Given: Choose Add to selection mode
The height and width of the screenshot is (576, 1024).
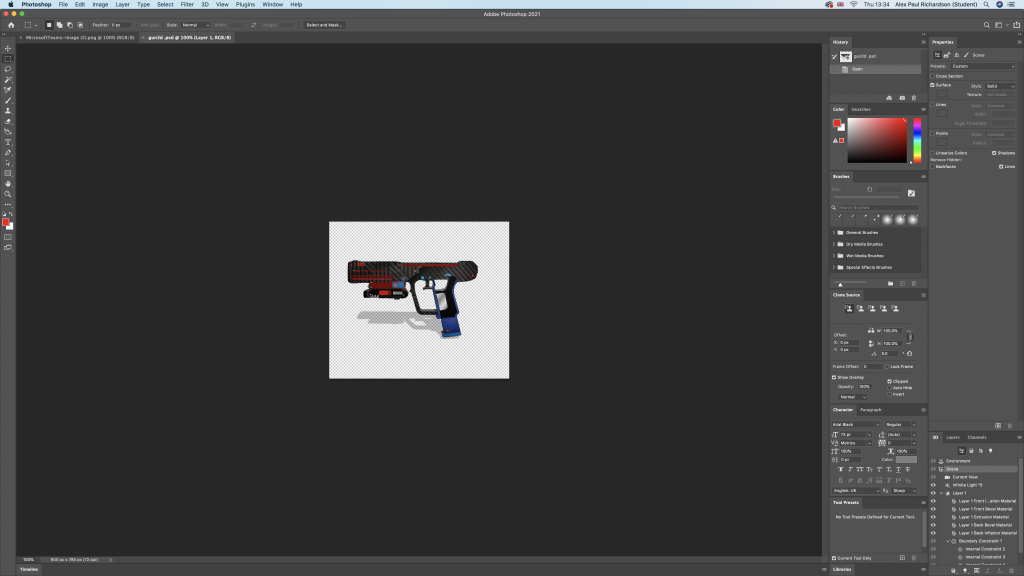Looking at the screenshot, I should click(59, 25).
